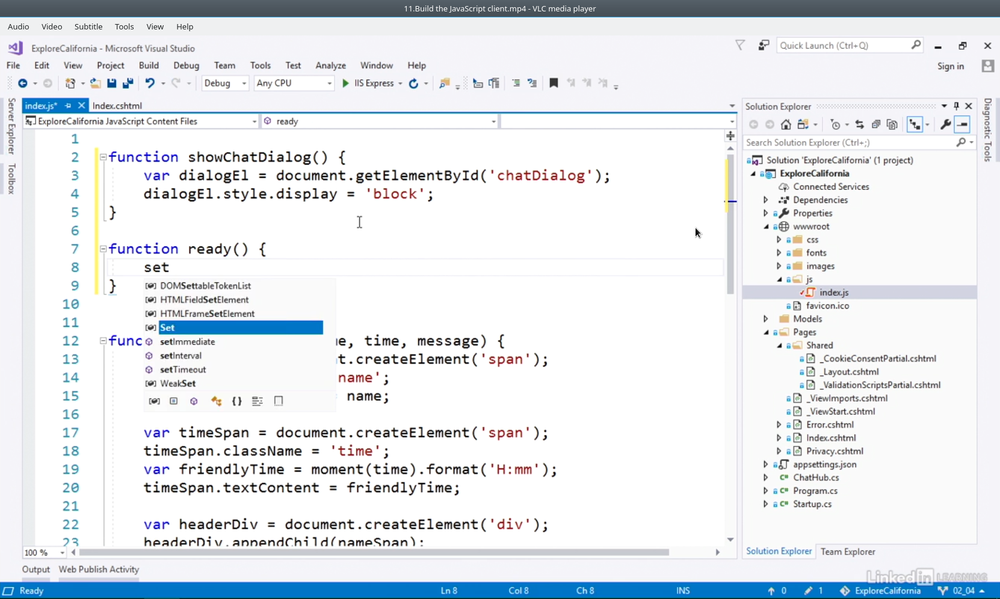Click the comment-out selected lines icon
This screenshot has width=1000, height=599.
pos(516,84)
